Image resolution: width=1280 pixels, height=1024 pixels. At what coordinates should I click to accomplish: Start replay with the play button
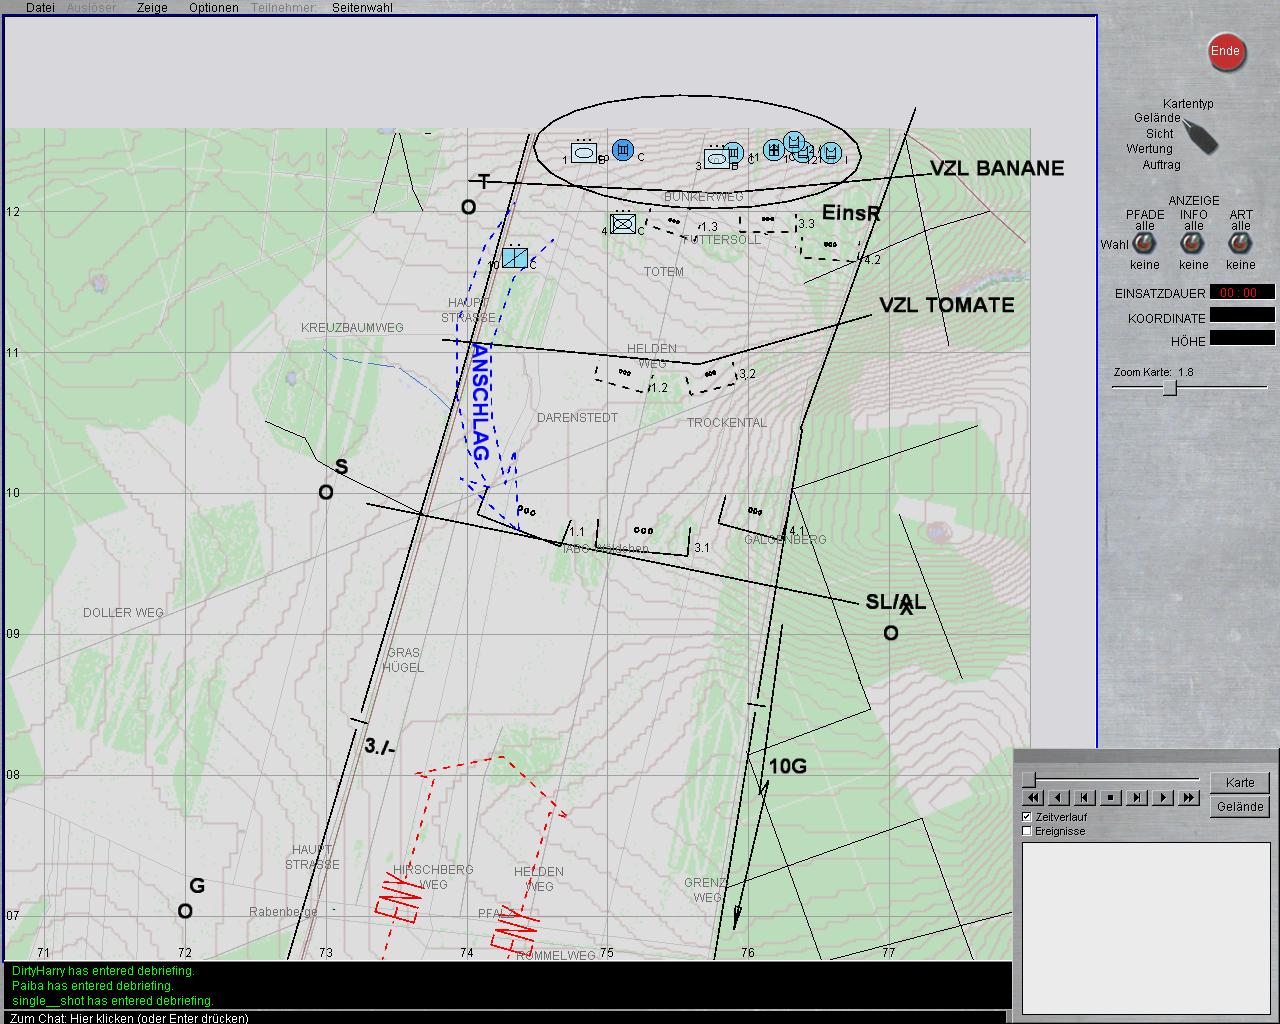pyautogui.click(x=1162, y=798)
